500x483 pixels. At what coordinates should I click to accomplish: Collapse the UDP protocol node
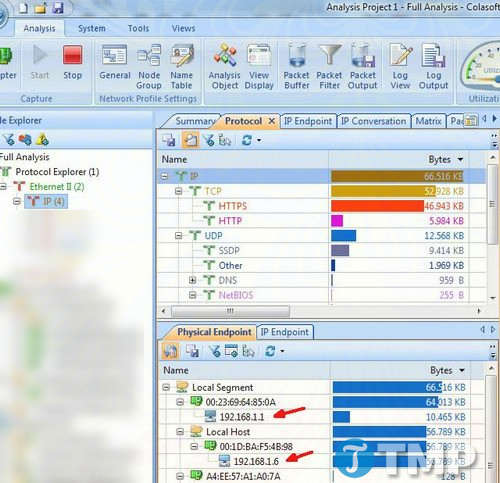pyautogui.click(x=178, y=236)
